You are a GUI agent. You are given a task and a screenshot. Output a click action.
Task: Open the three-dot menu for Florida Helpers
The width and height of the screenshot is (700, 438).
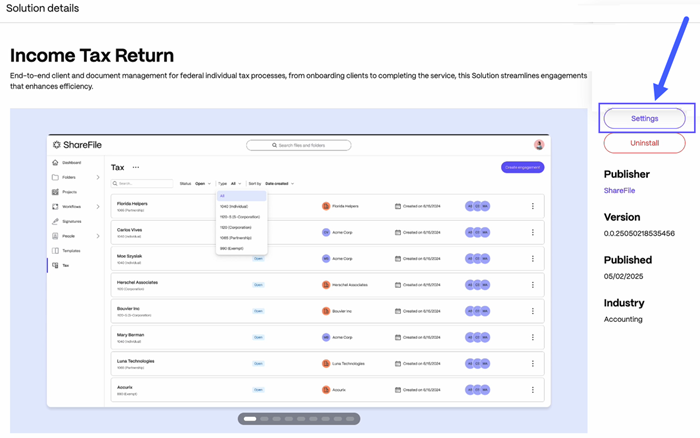[x=532, y=206]
